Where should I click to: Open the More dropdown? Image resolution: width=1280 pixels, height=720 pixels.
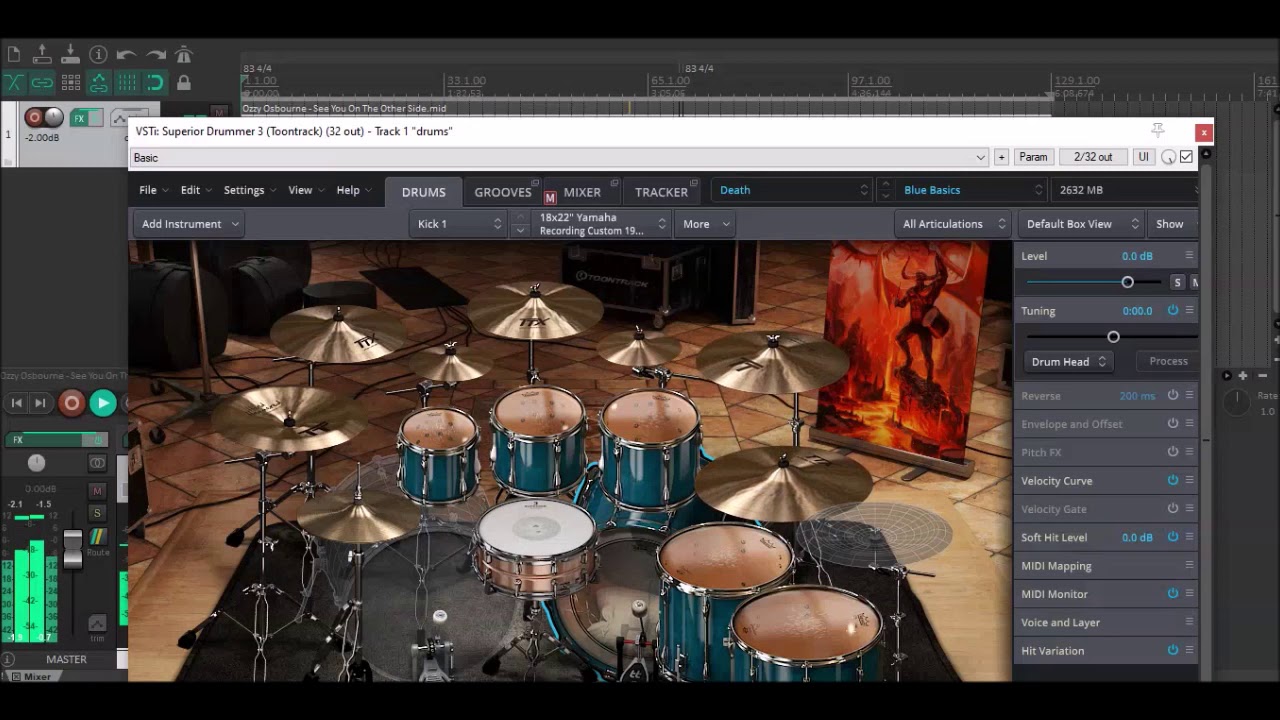point(706,224)
